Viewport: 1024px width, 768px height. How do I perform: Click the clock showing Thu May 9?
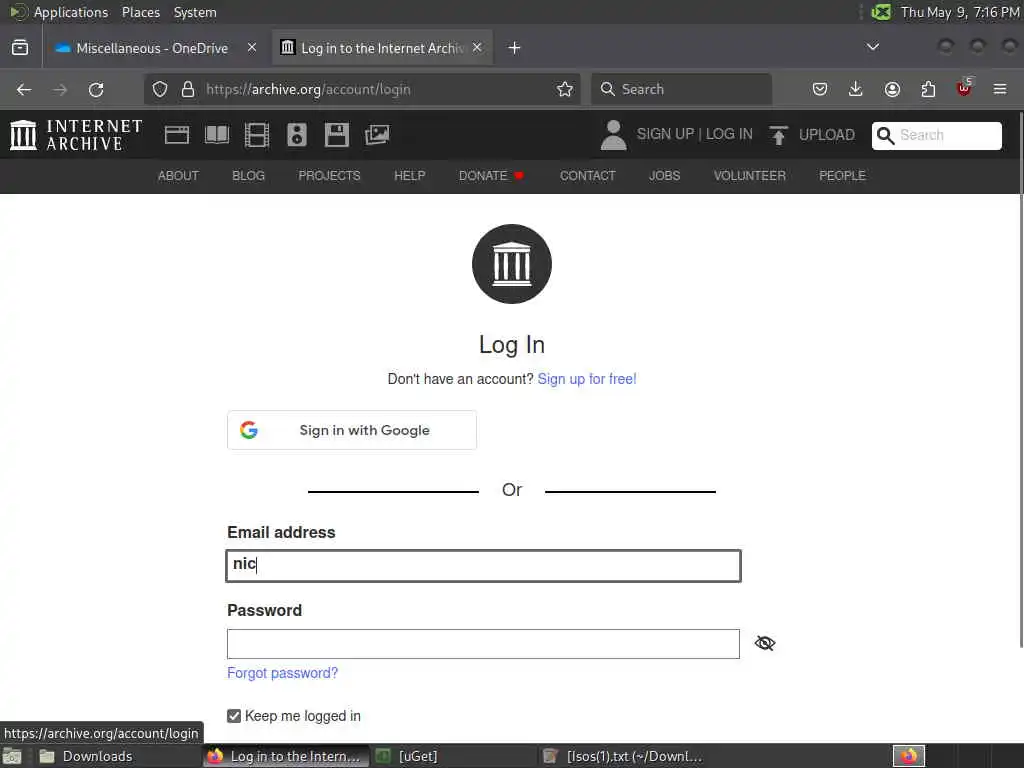tap(960, 12)
